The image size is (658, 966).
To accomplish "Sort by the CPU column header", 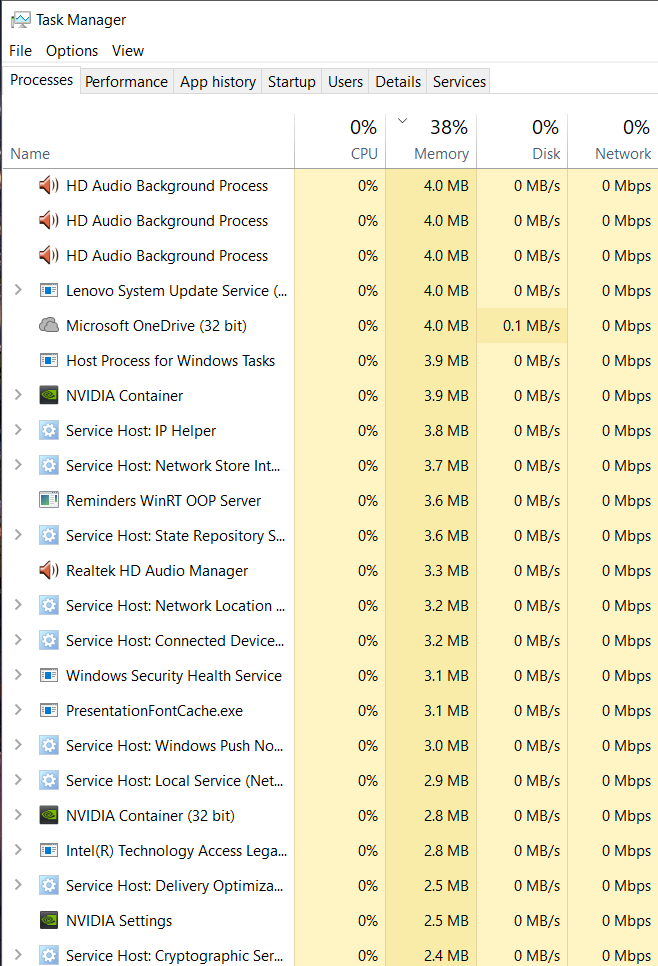I will (x=340, y=141).
